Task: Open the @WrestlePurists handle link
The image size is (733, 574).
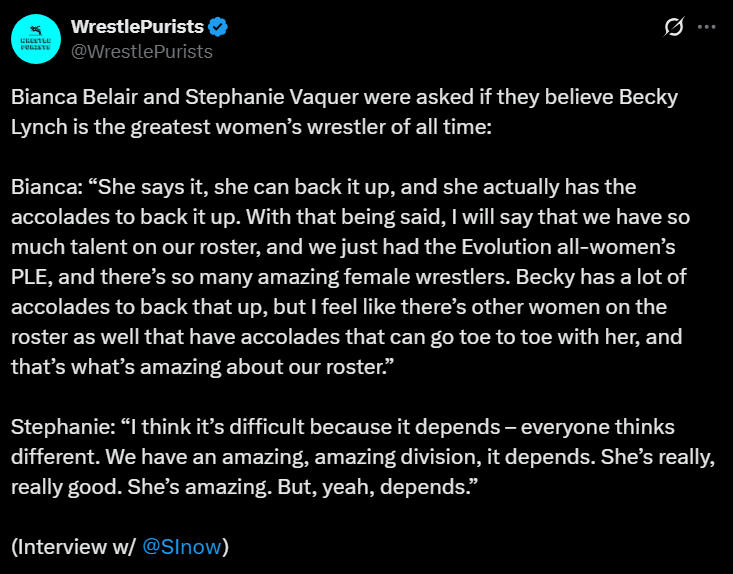Action: click(142, 51)
